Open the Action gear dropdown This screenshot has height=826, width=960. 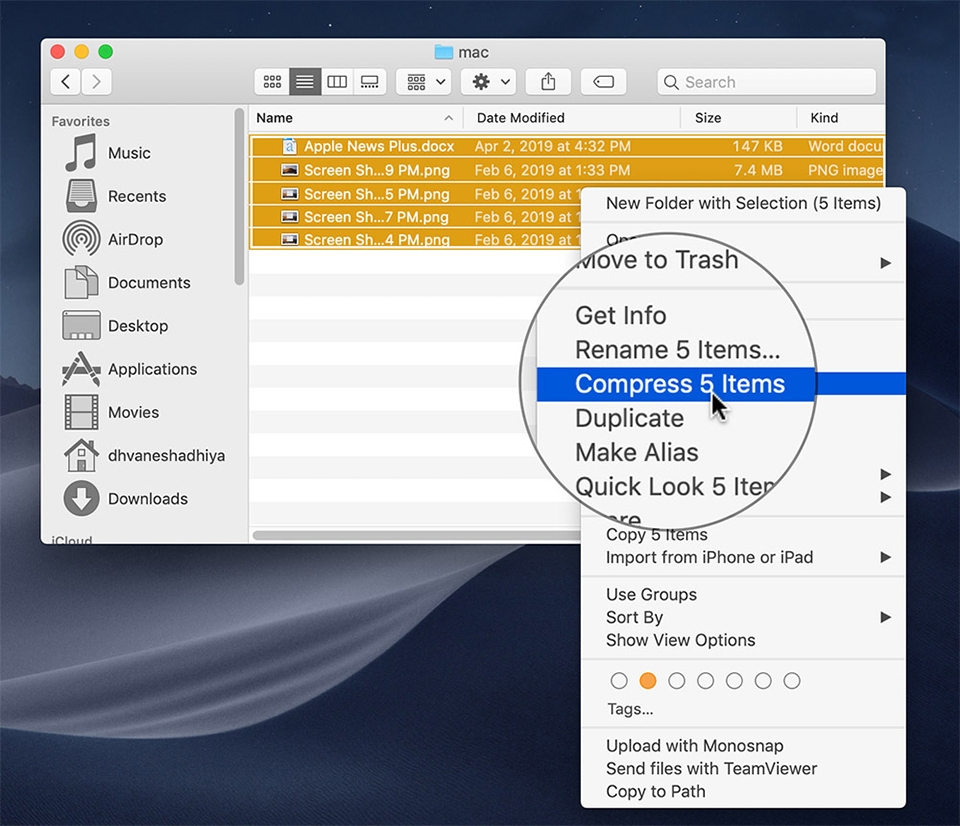pos(492,82)
